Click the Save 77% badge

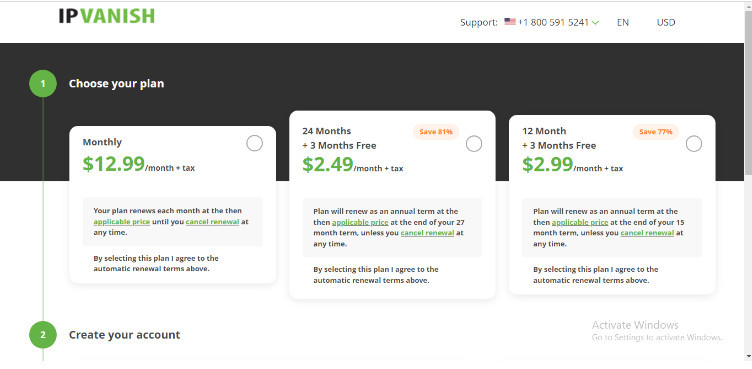[656, 131]
